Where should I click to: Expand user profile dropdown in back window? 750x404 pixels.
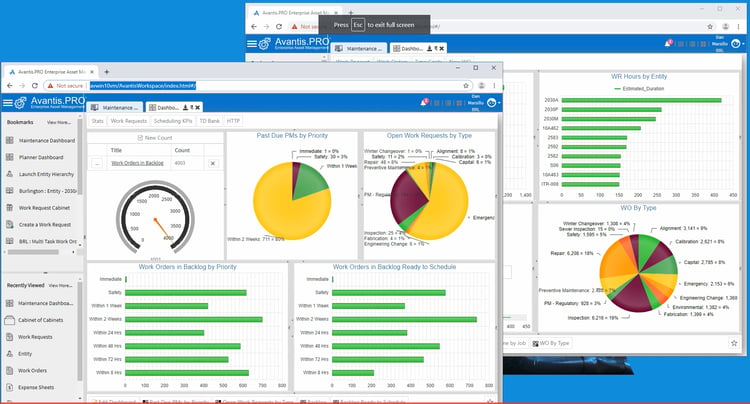tap(737, 44)
